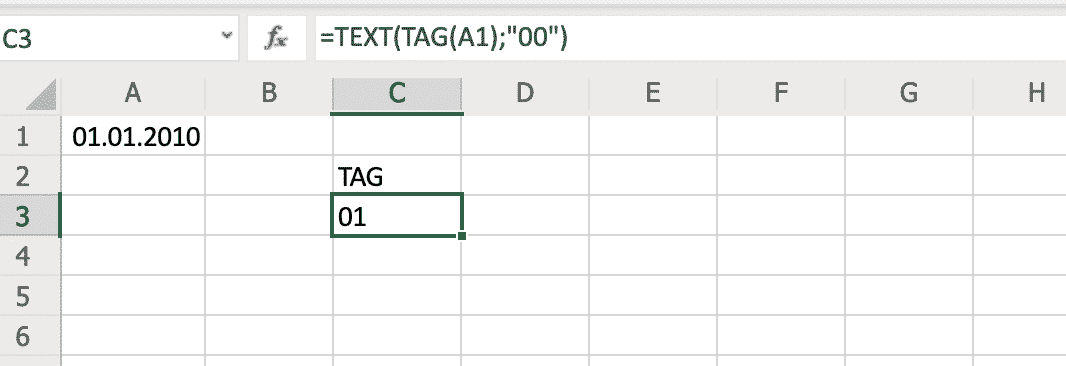Click cell C2 with text TAG
The image size is (1066, 366).
tap(397, 176)
